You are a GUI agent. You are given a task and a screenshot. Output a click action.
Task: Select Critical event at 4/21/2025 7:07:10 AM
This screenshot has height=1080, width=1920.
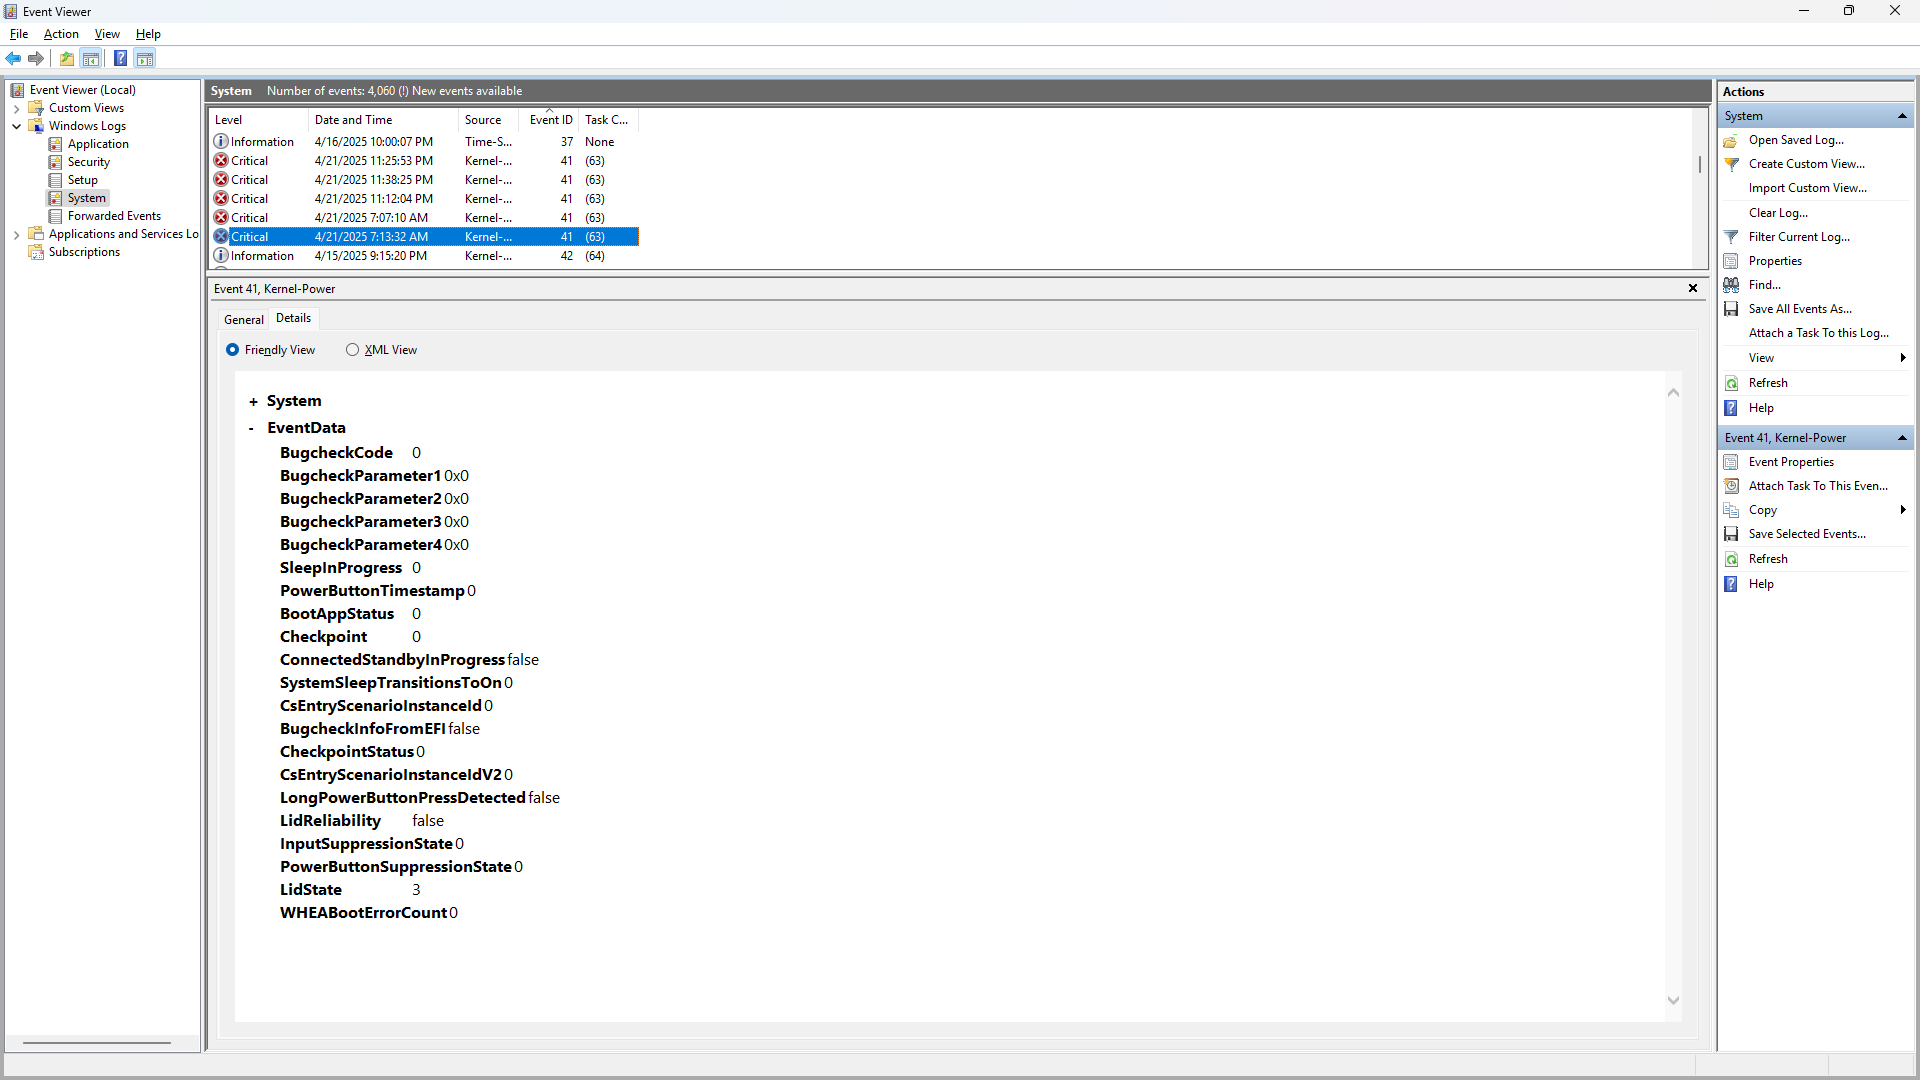[424, 218]
